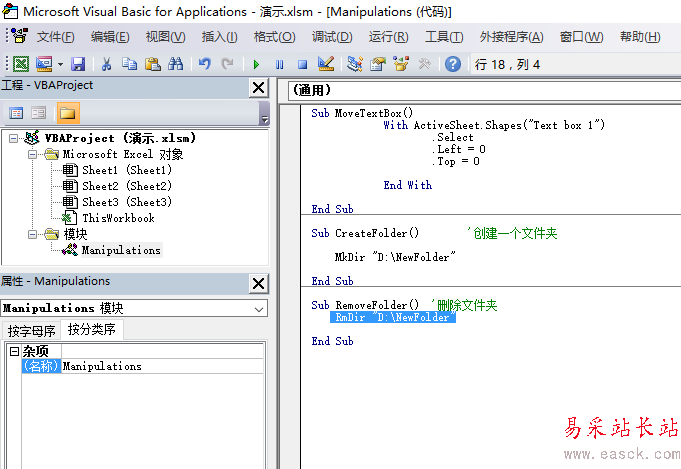Screen dimensions: 681x469
Task: Close the 属性 - Manipulations panel
Action: pos(258,284)
